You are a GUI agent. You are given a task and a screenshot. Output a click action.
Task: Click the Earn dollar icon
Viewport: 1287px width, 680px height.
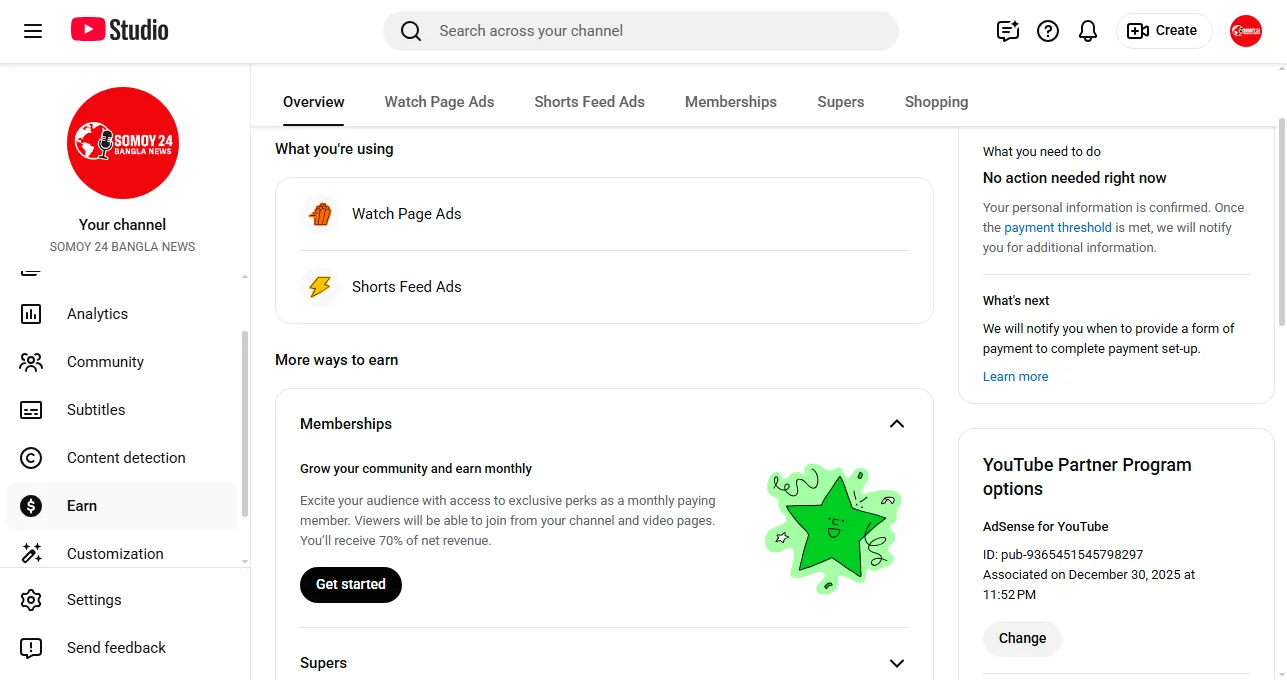tap(31, 506)
